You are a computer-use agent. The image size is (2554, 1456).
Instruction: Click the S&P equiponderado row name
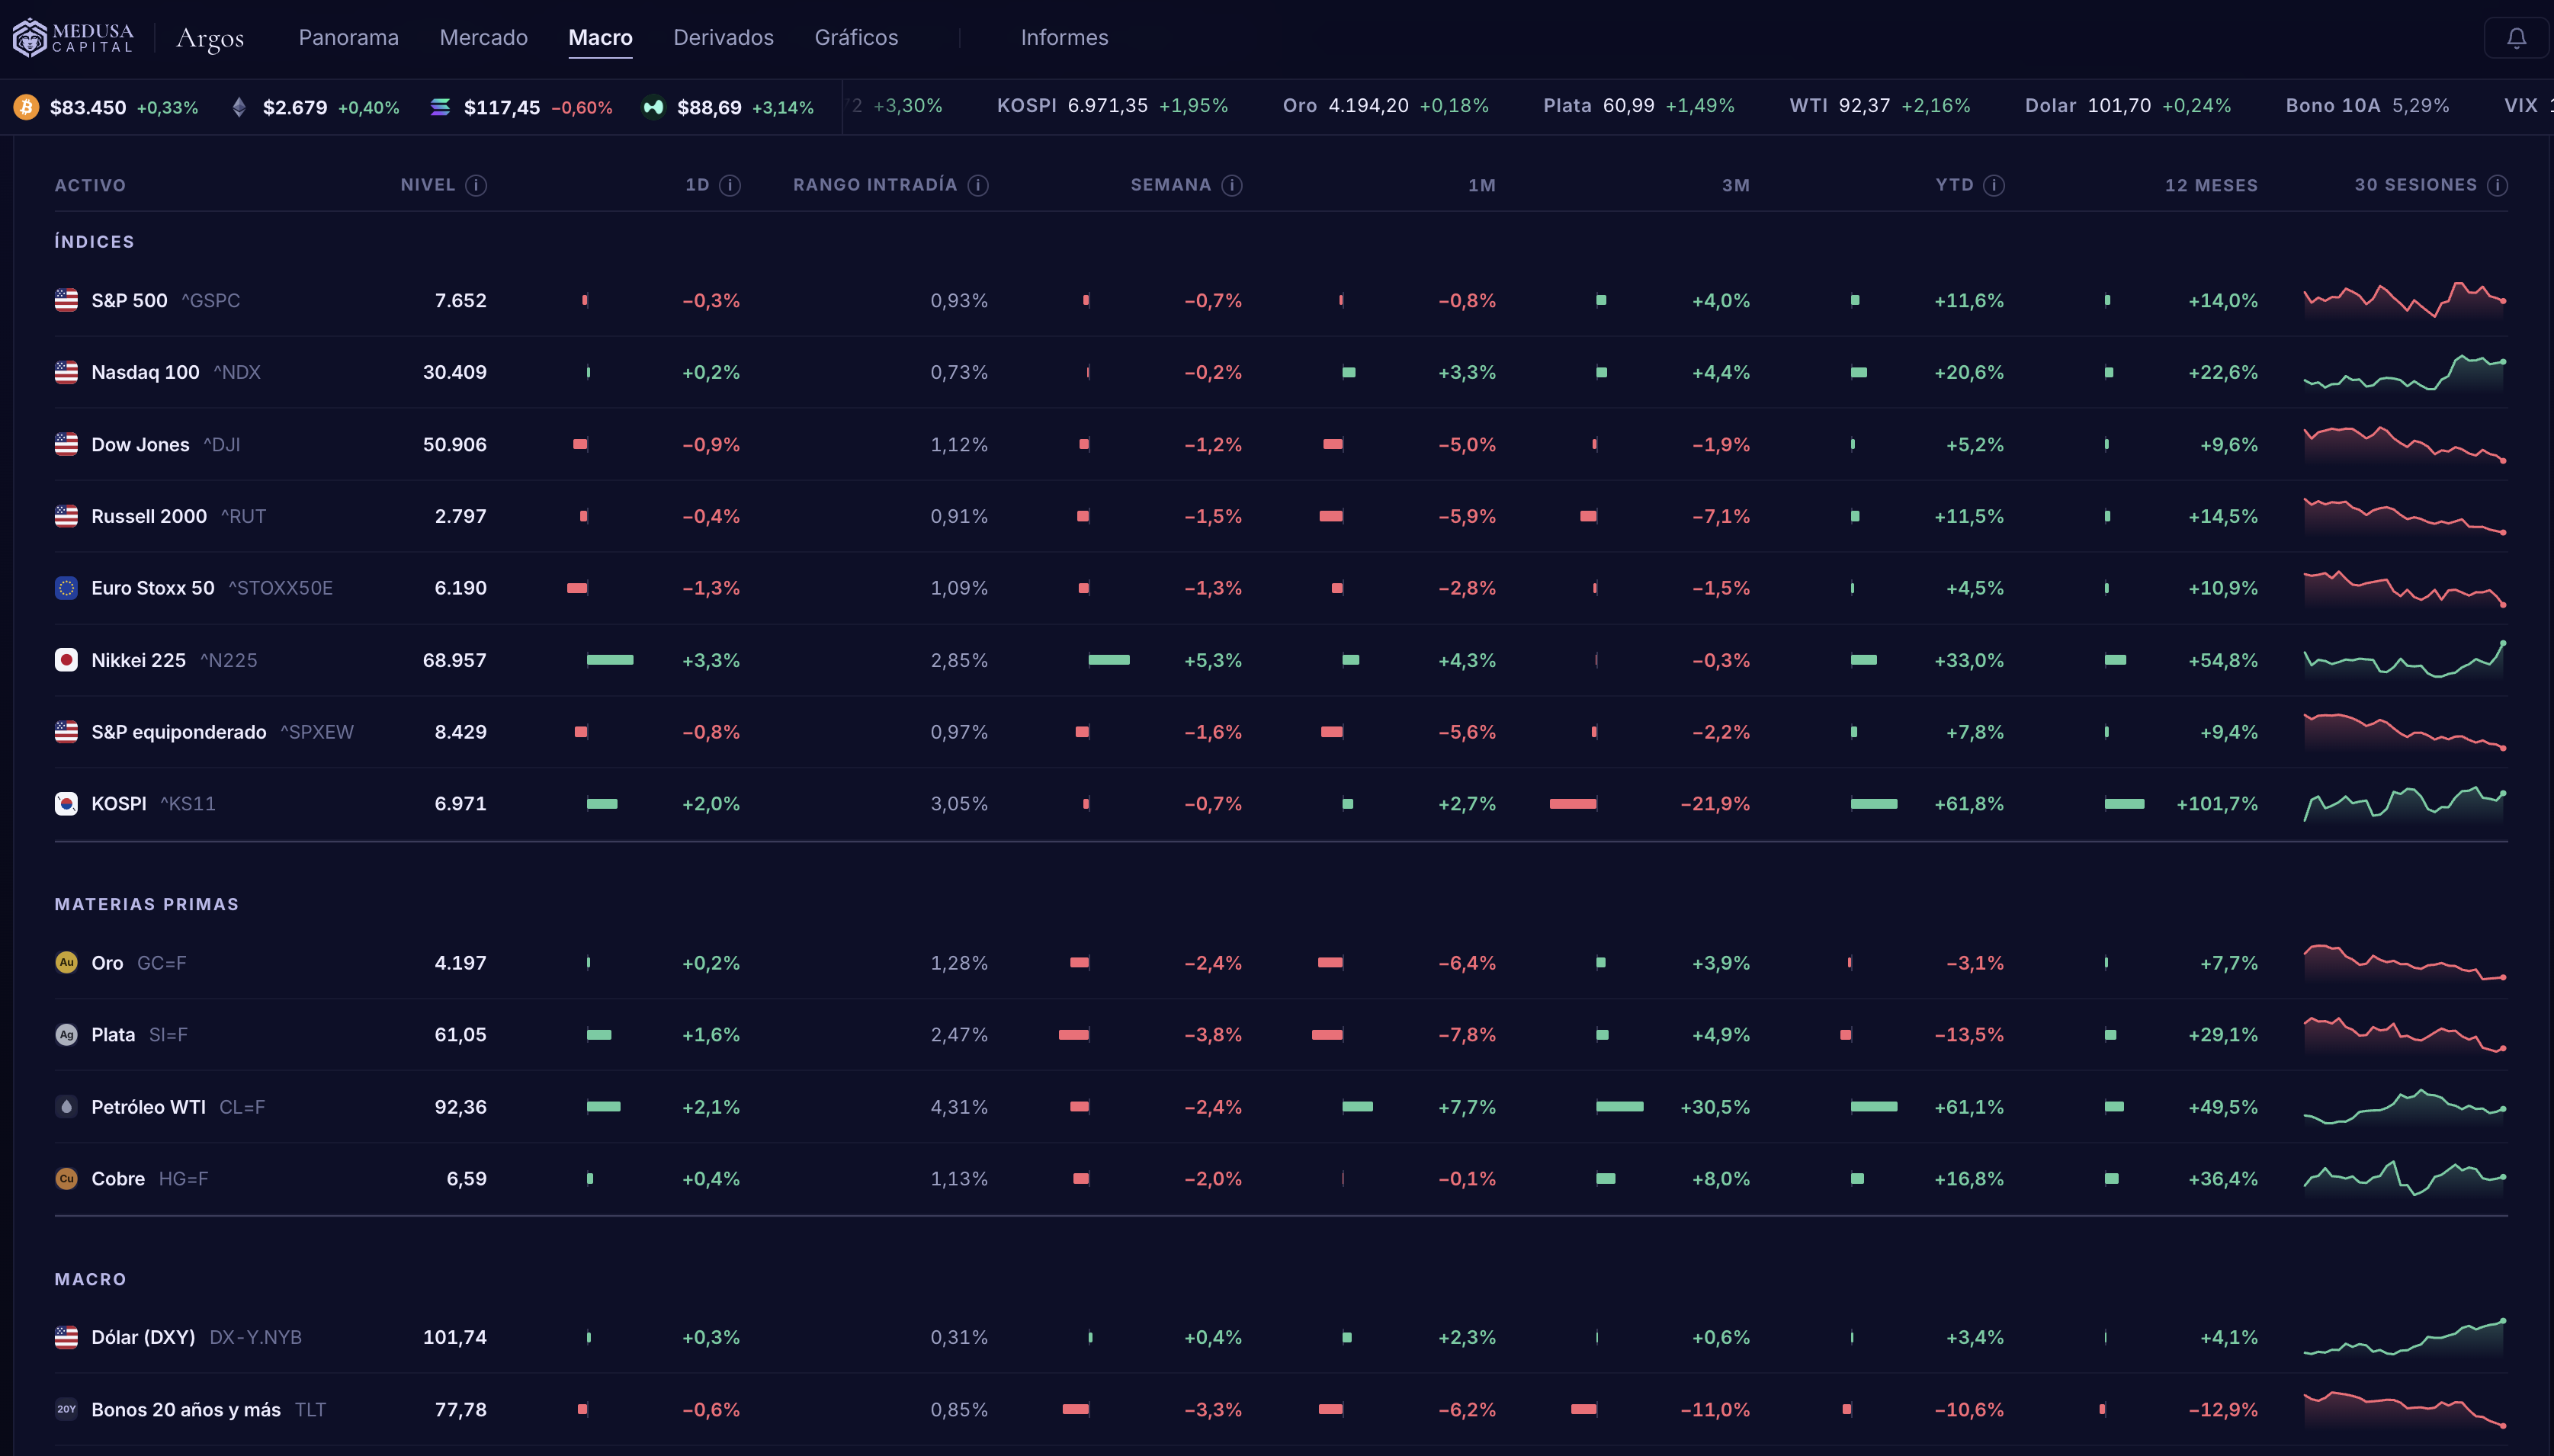(x=179, y=732)
